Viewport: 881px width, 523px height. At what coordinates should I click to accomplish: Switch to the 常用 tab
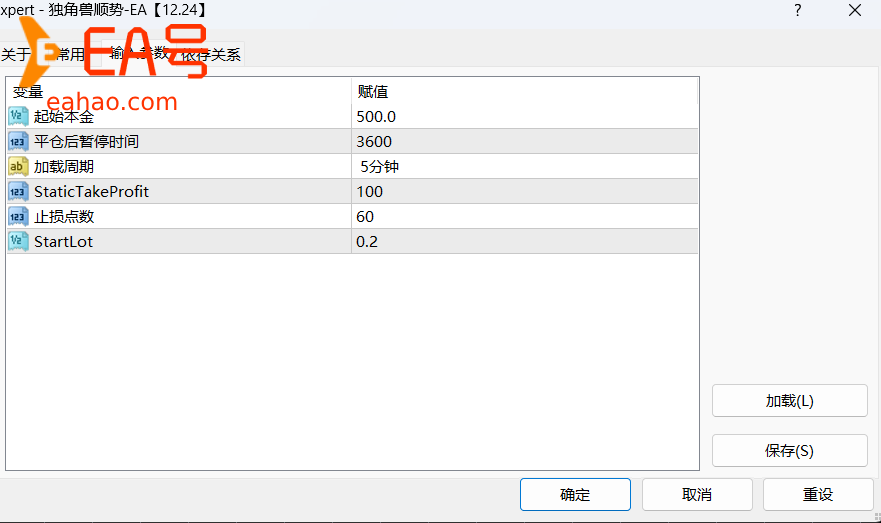pos(70,54)
